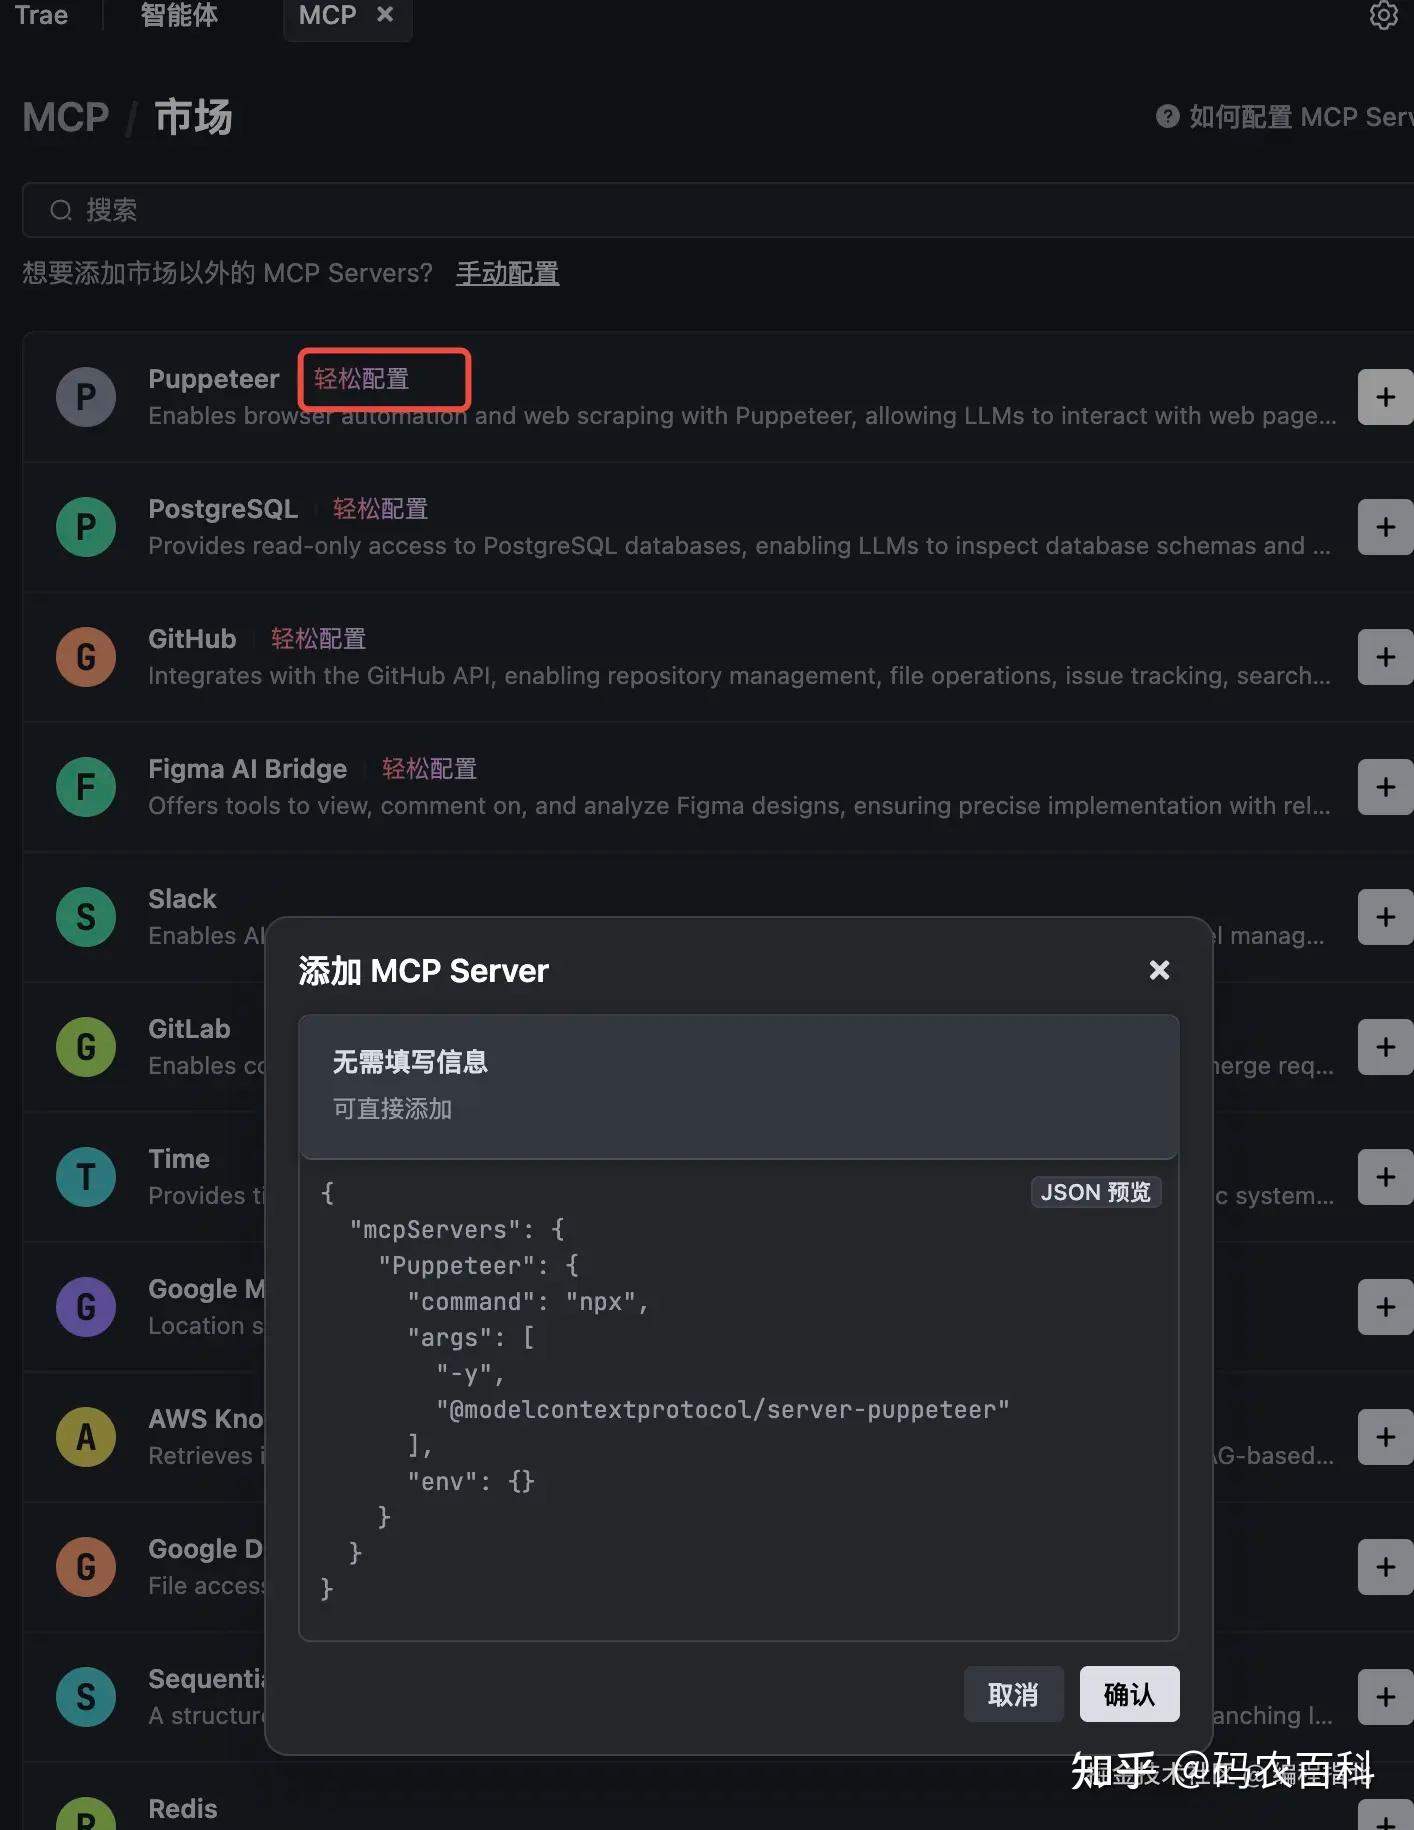The width and height of the screenshot is (1414, 1830).
Task: Cancel the dialog with 取消 button
Action: [x=1013, y=1694]
